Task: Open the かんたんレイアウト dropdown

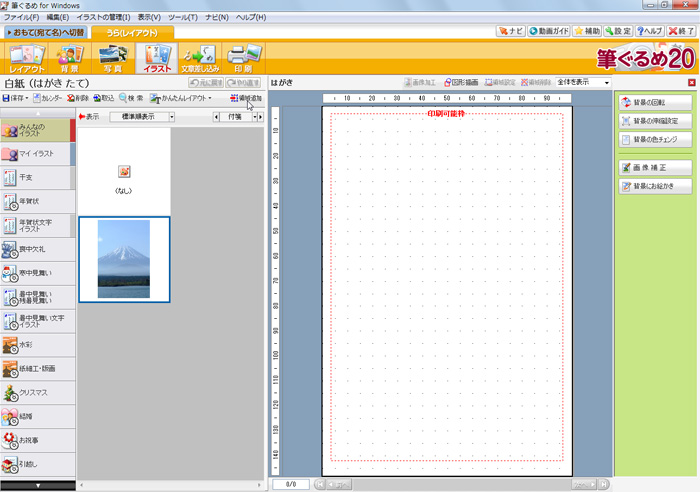Action: point(184,99)
